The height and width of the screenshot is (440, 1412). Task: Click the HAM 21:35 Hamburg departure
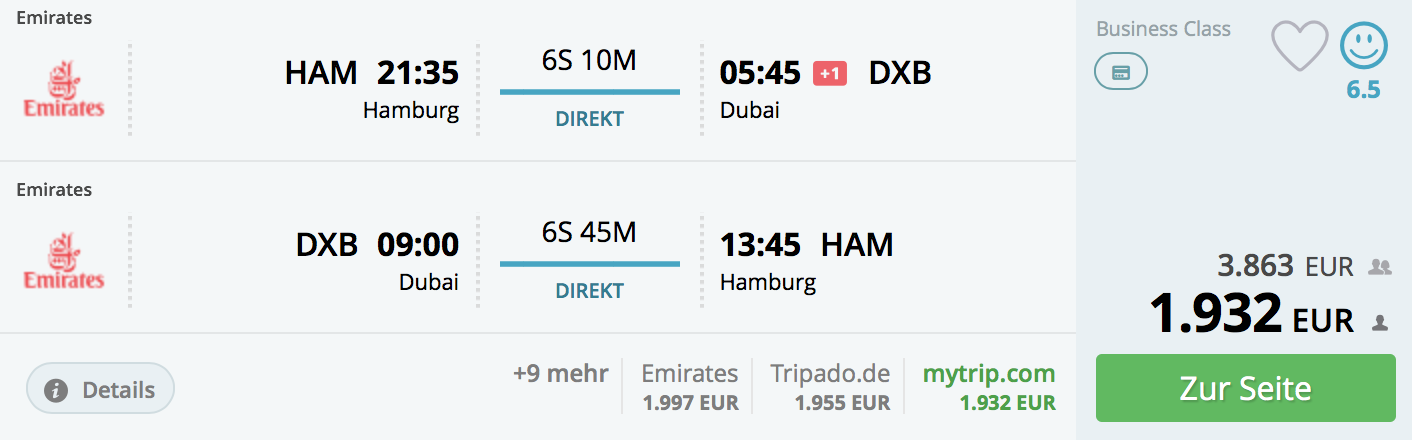tap(372, 89)
